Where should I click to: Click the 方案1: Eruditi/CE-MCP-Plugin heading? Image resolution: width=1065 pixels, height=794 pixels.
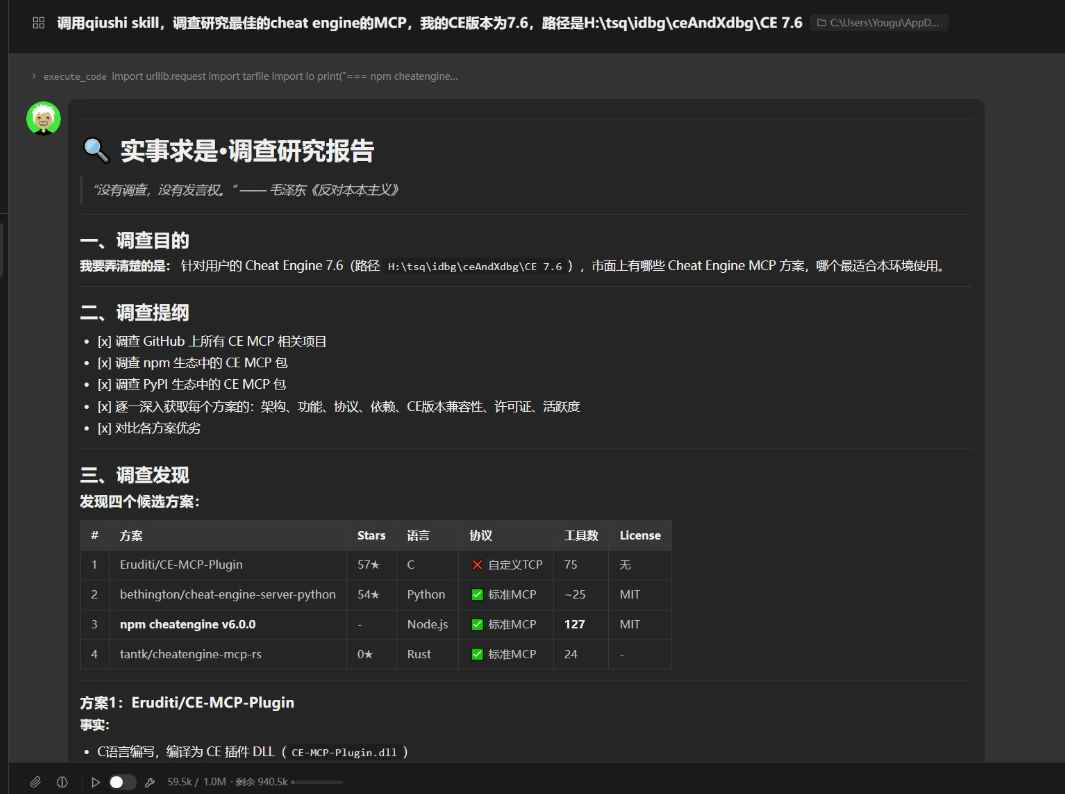187,702
